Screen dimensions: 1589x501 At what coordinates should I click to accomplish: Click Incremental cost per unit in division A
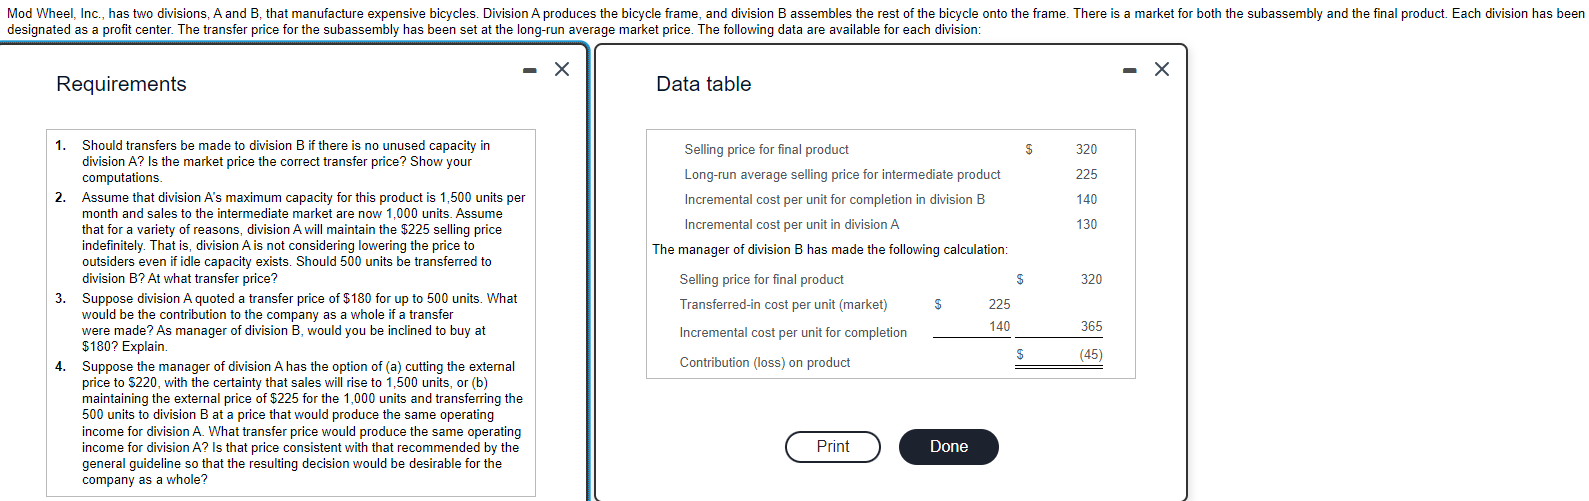791,224
